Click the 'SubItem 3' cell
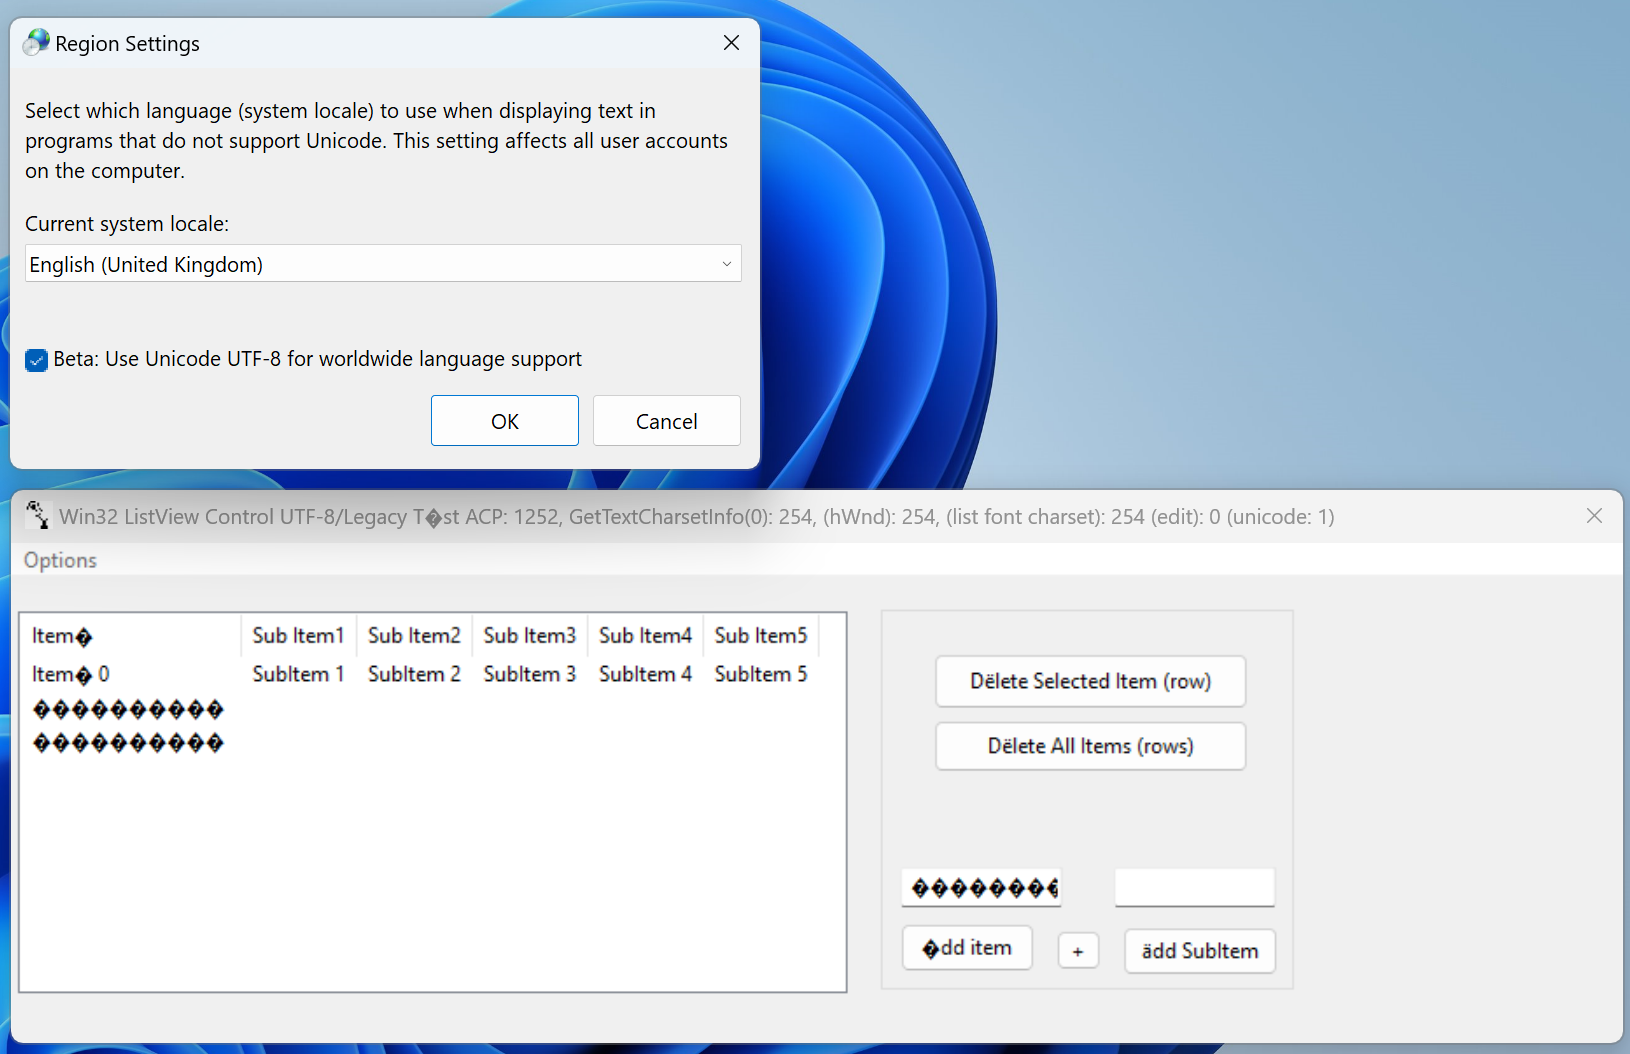Viewport: 1630px width, 1054px height. click(530, 674)
